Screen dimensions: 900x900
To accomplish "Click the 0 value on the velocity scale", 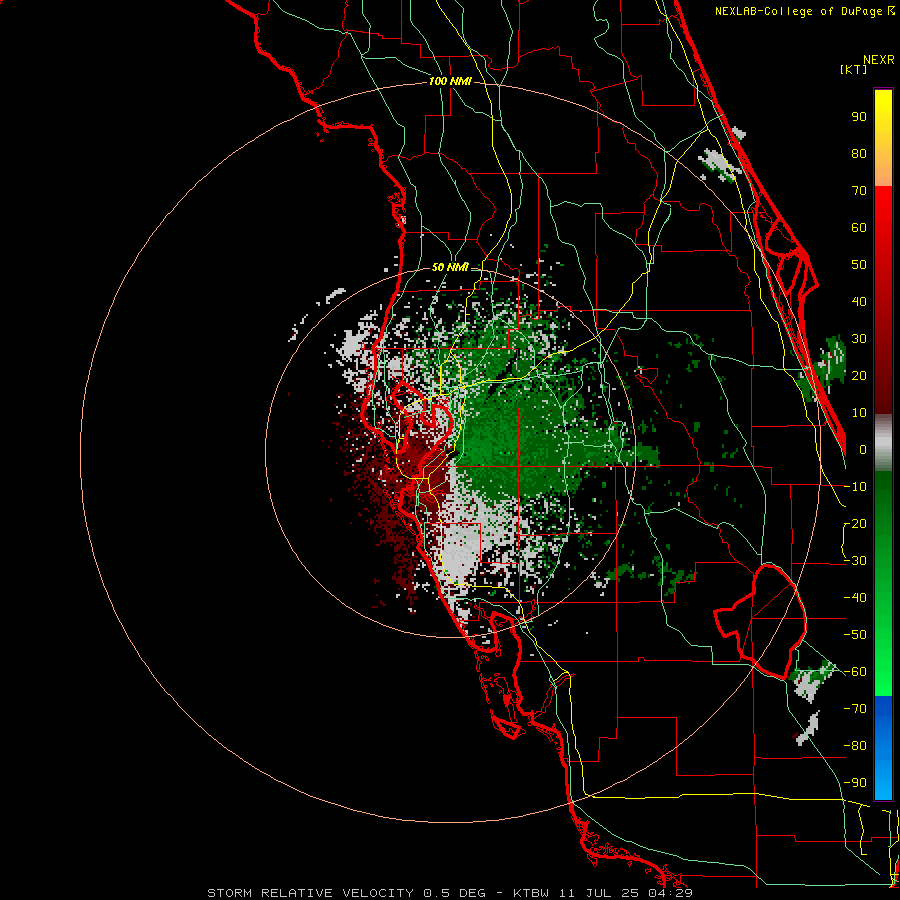I will coord(863,450).
